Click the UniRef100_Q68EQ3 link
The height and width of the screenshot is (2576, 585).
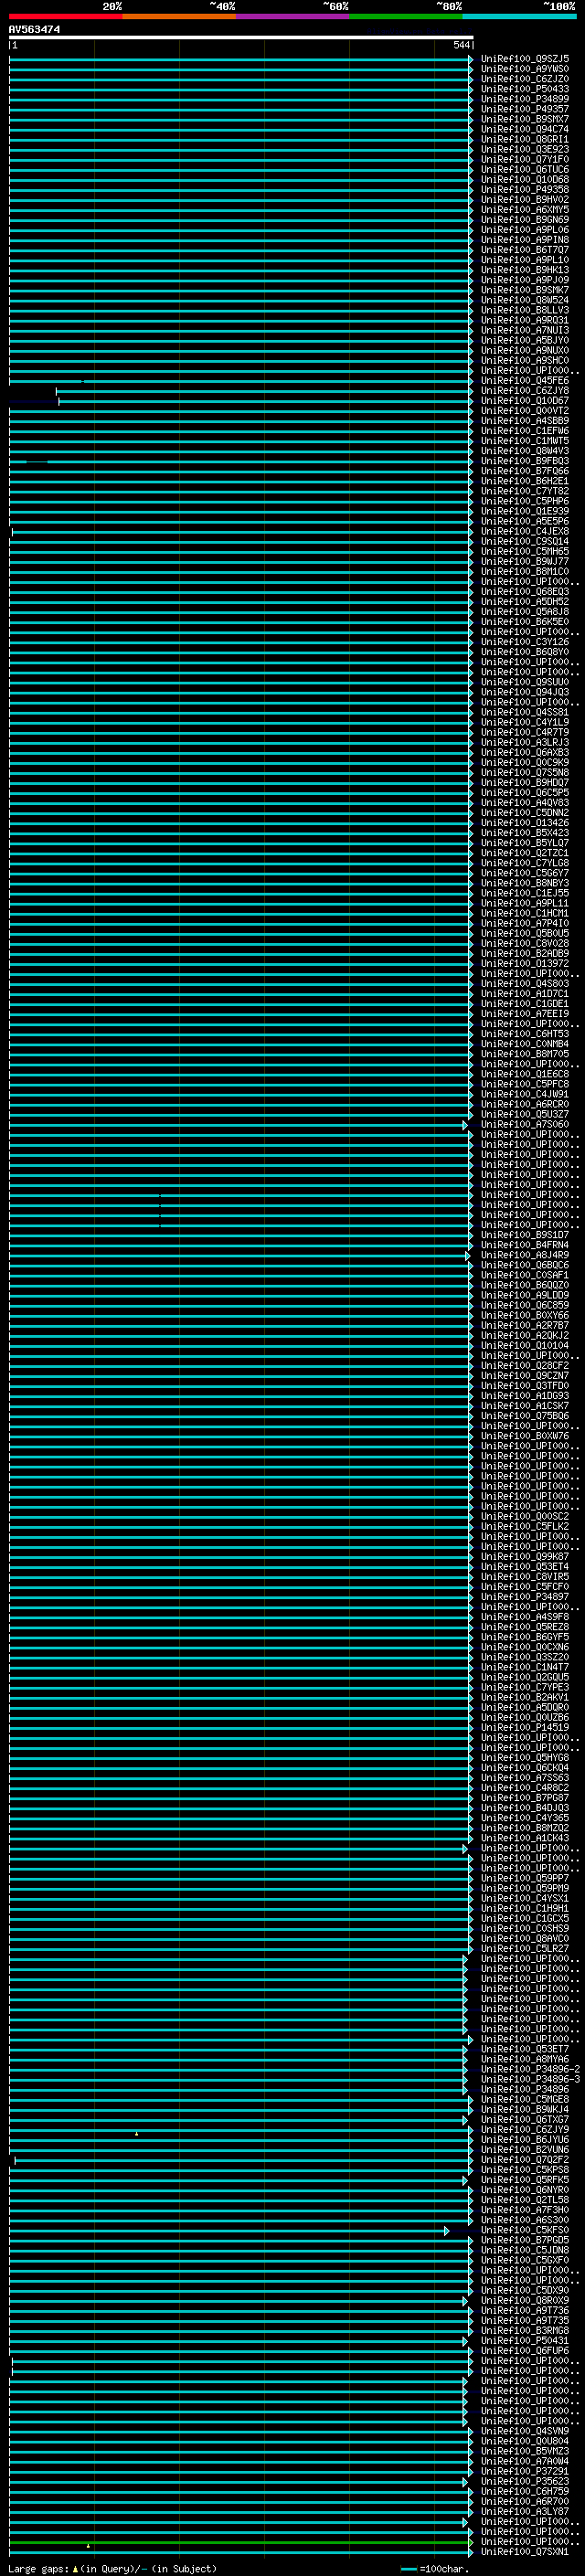[525, 592]
